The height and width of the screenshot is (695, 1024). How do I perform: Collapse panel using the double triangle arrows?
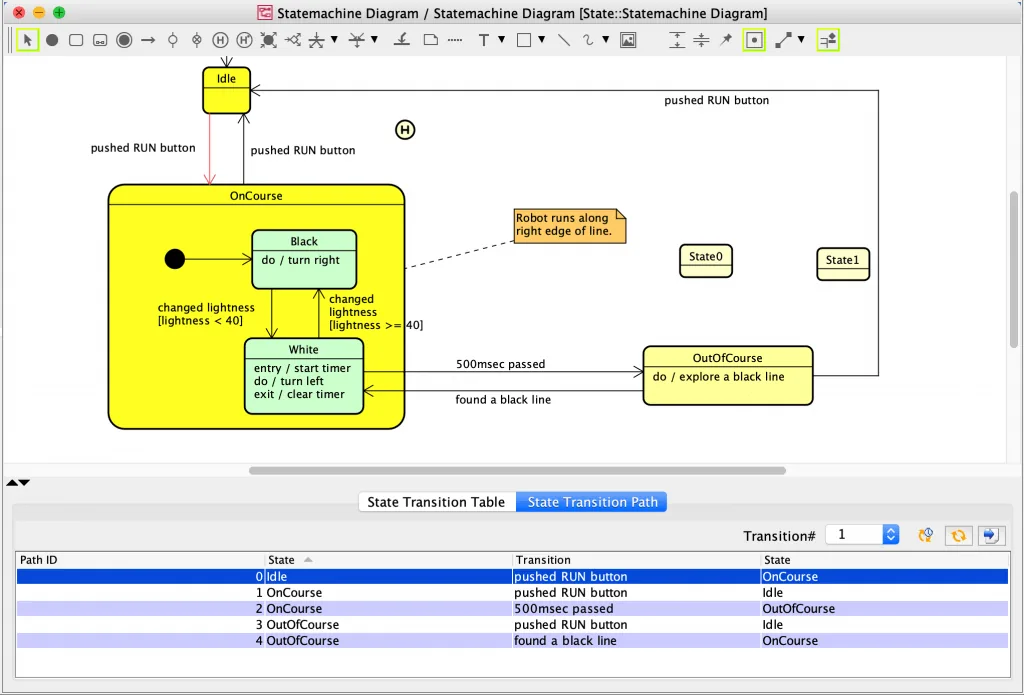(18, 483)
